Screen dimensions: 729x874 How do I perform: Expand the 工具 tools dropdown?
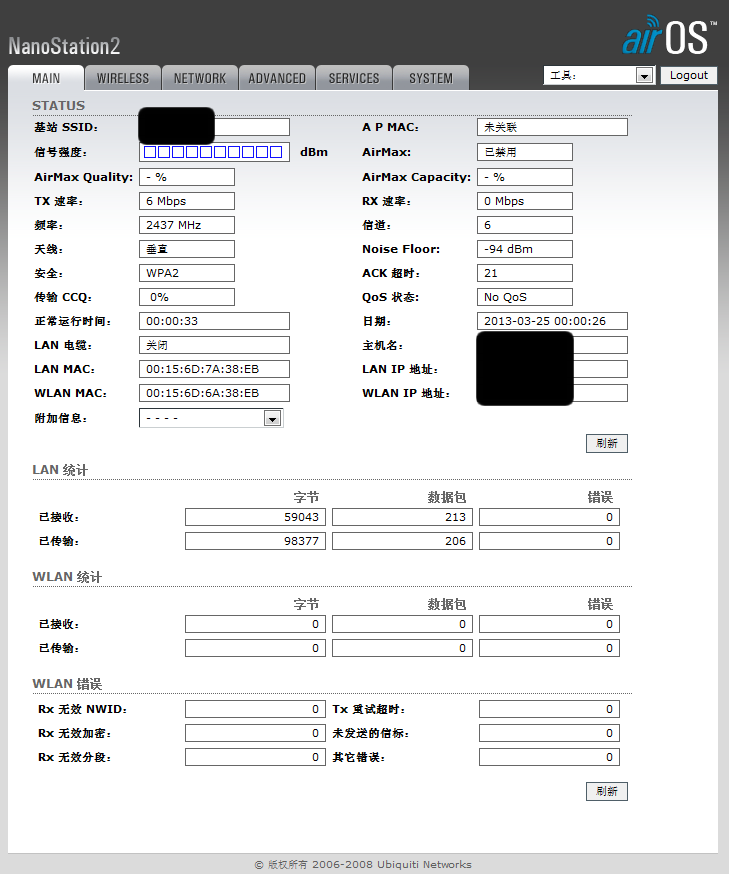click(x=599, y=75)
